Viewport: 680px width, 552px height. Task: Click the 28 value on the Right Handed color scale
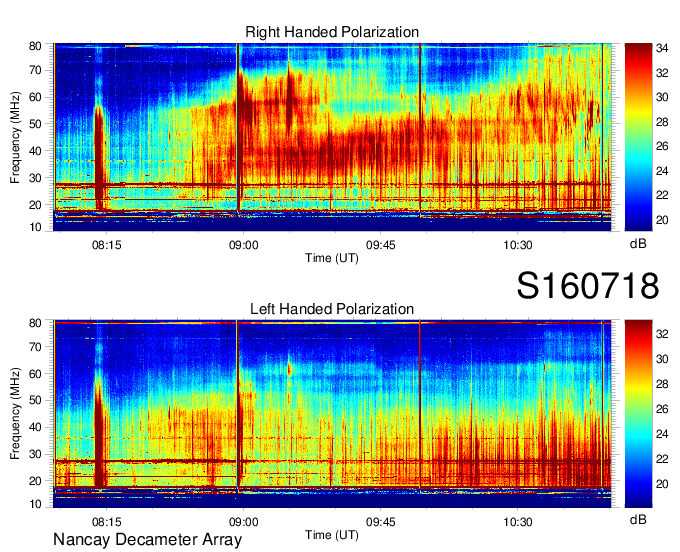[x=662, y=122]
